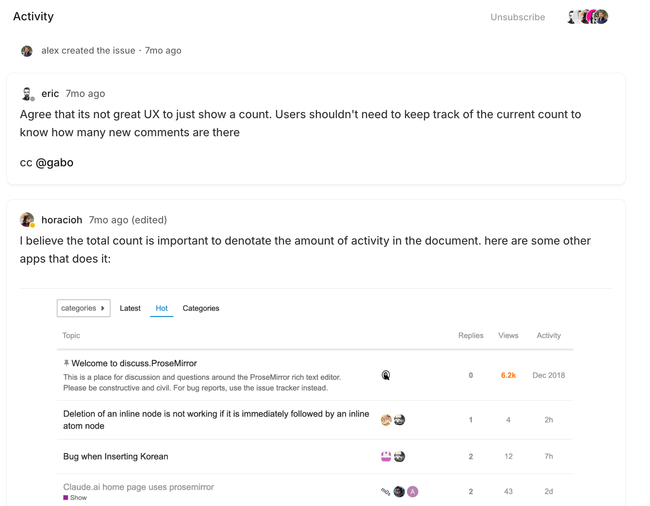Click the @gabo mention in eric's comment
The height and width of the screenshot is (506, 650).
coord(55,162)
